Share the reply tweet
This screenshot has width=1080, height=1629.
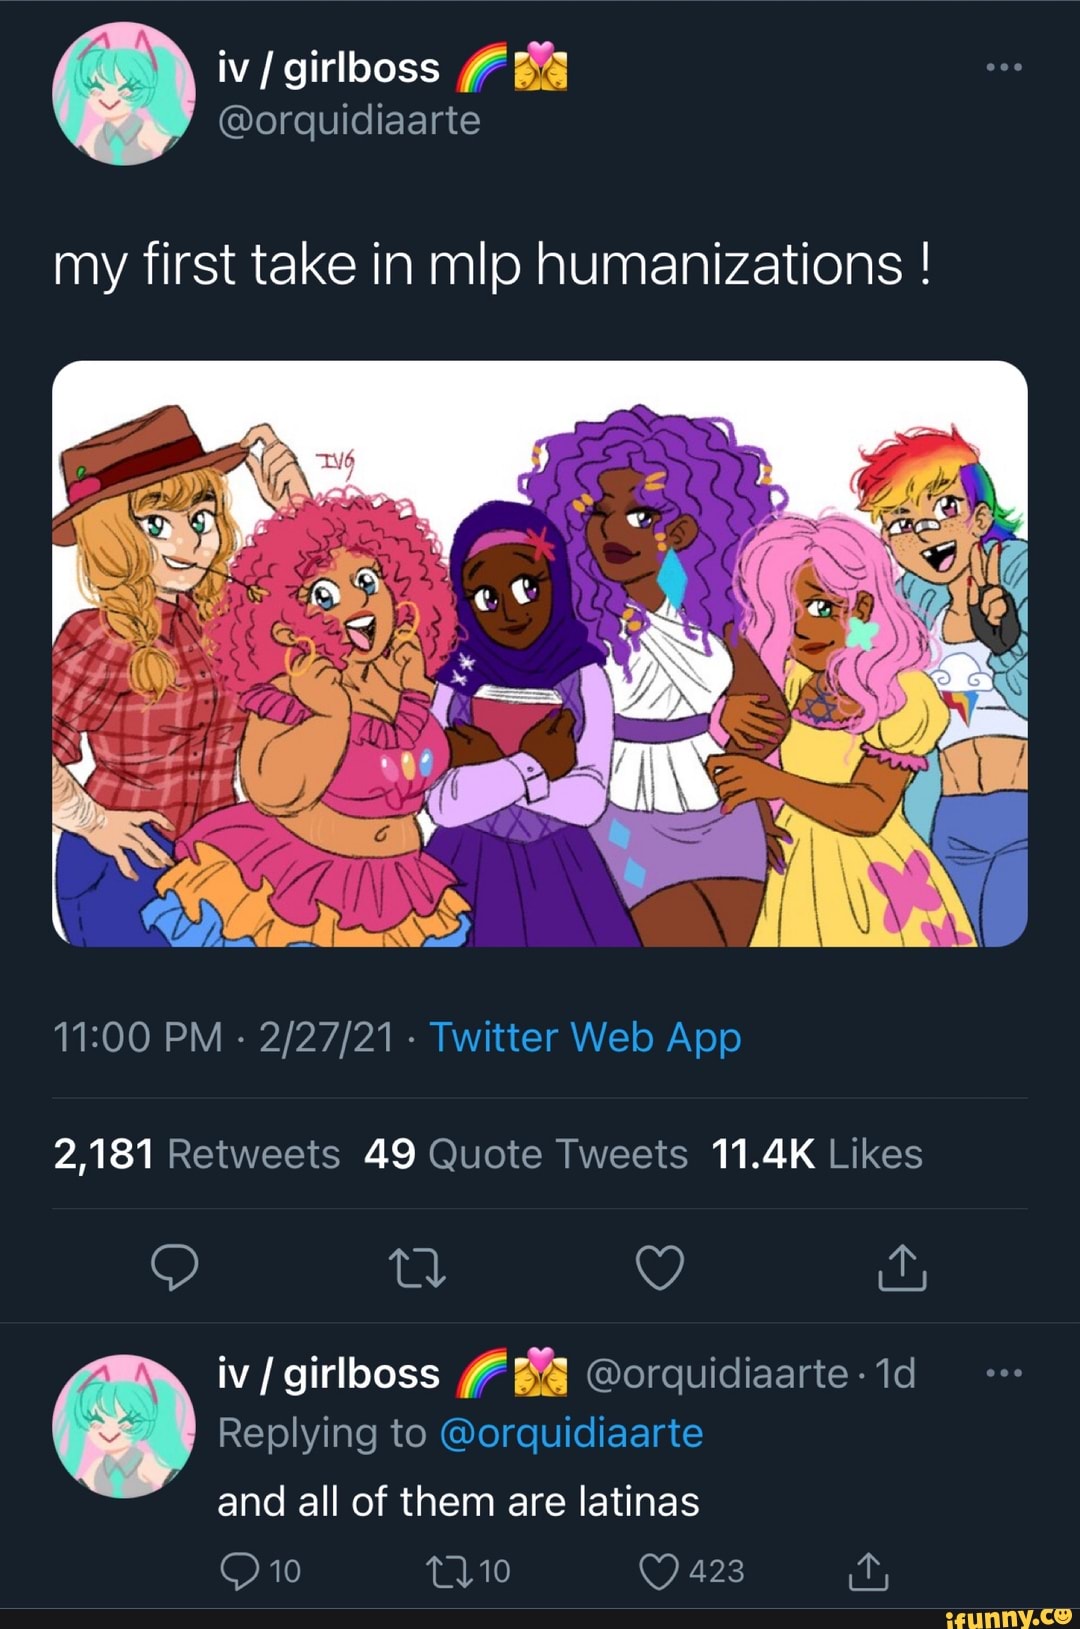(x=868, y=1571)
